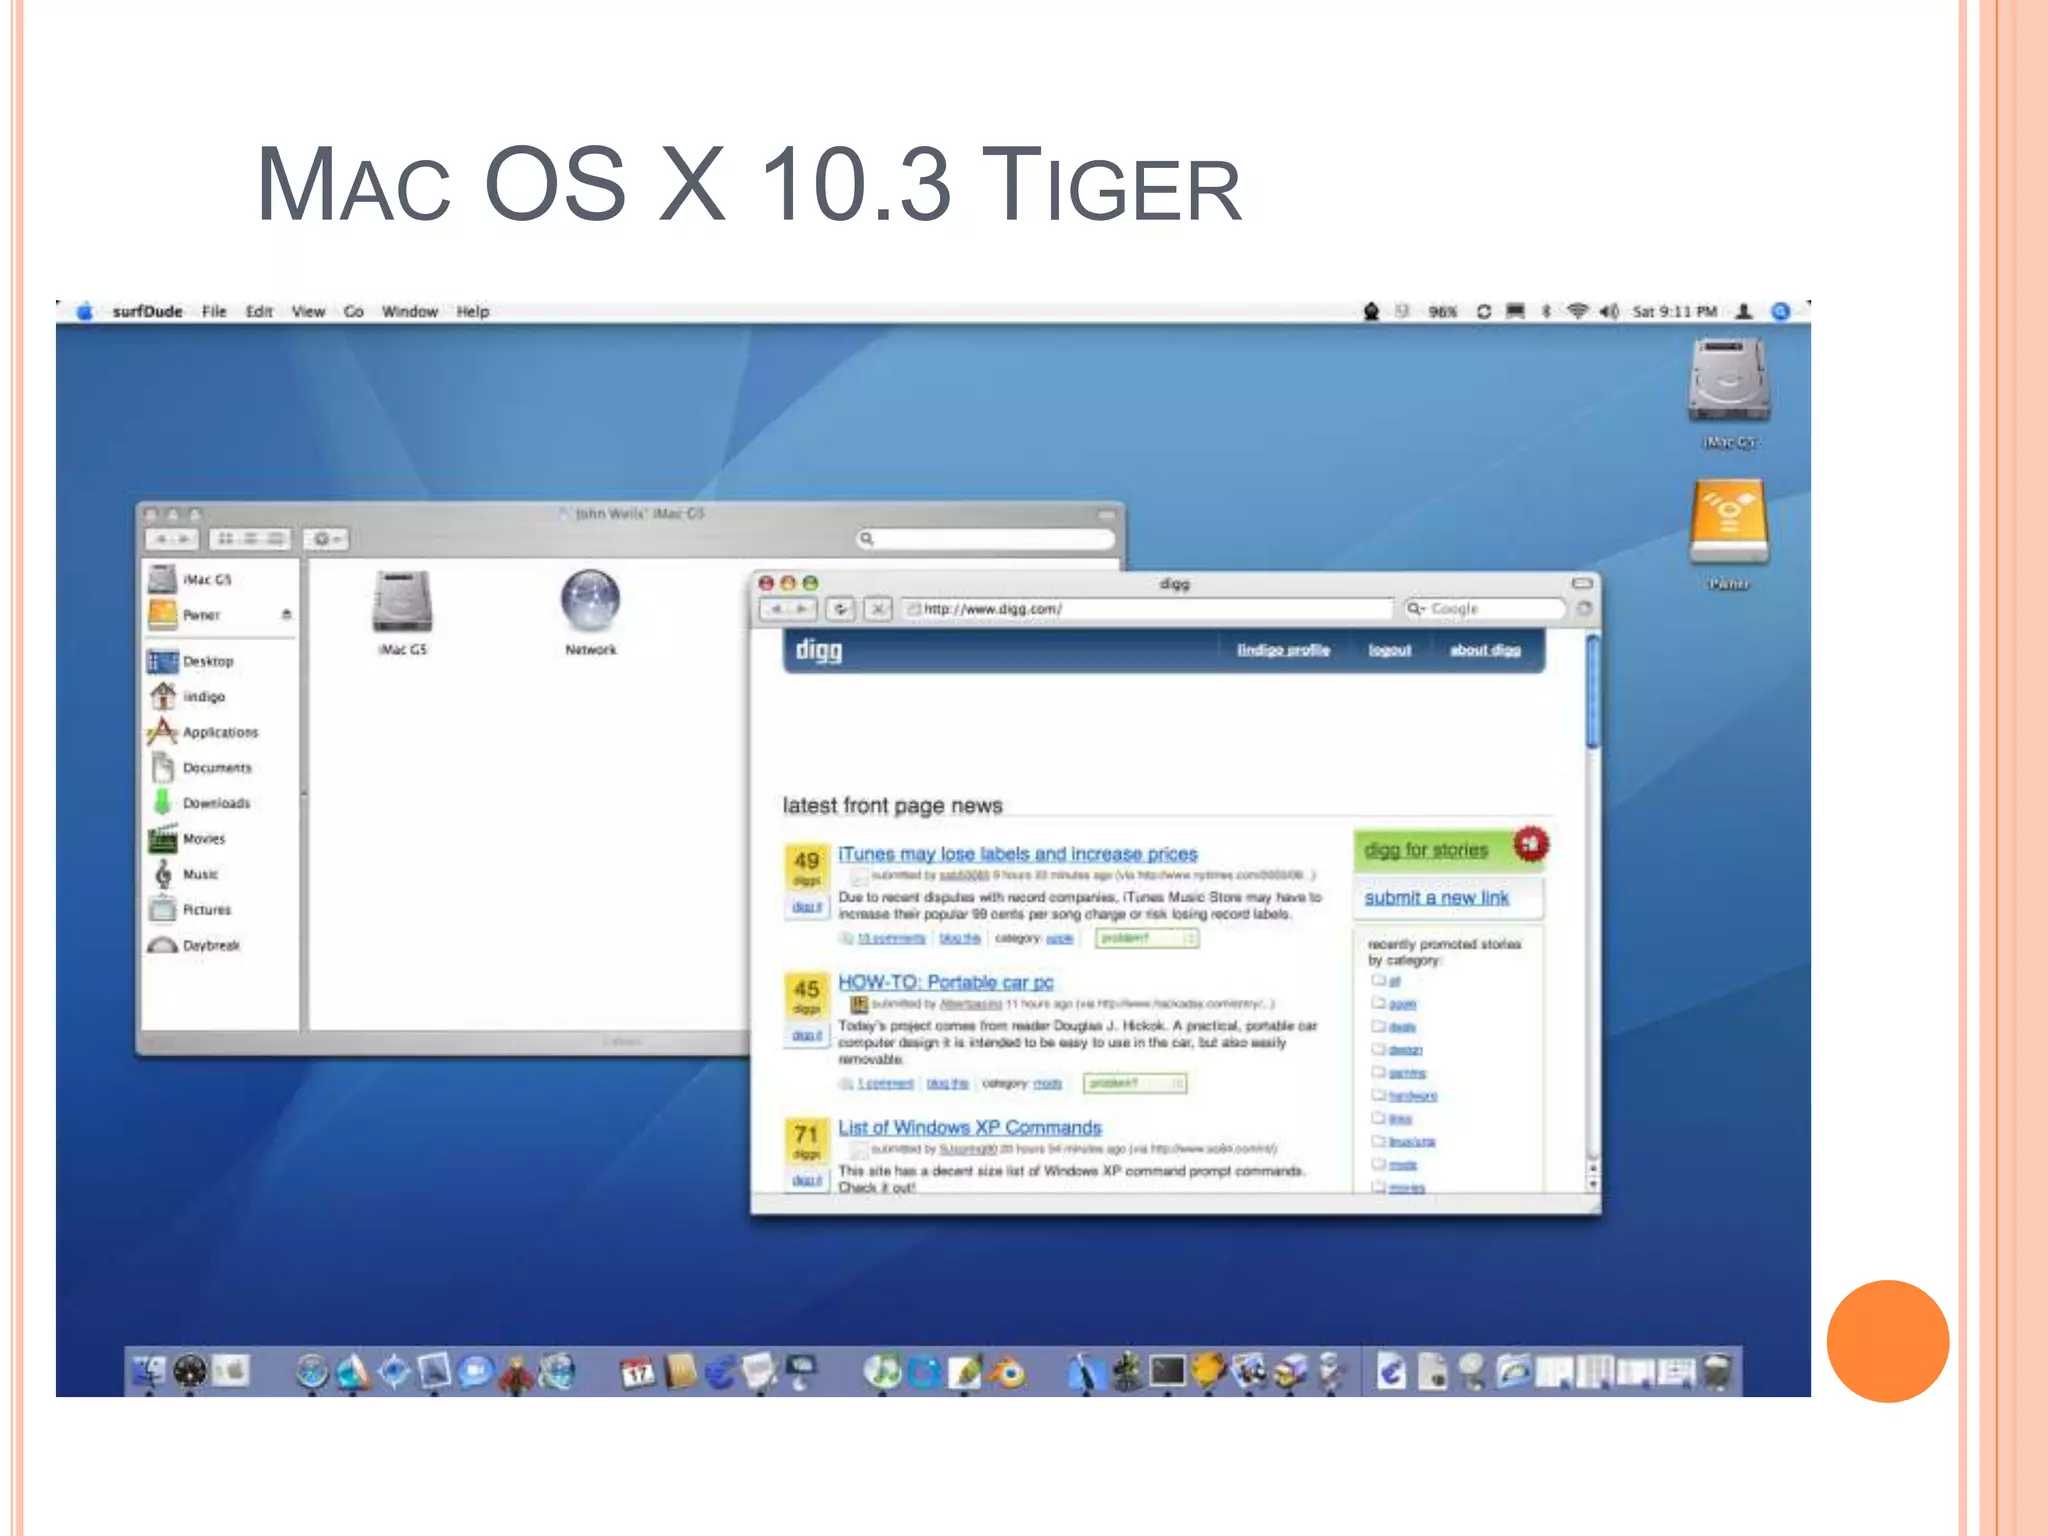This screenshot has width=2048, height=1536.
Task: Open the Help menu
Action: [473, 311]
